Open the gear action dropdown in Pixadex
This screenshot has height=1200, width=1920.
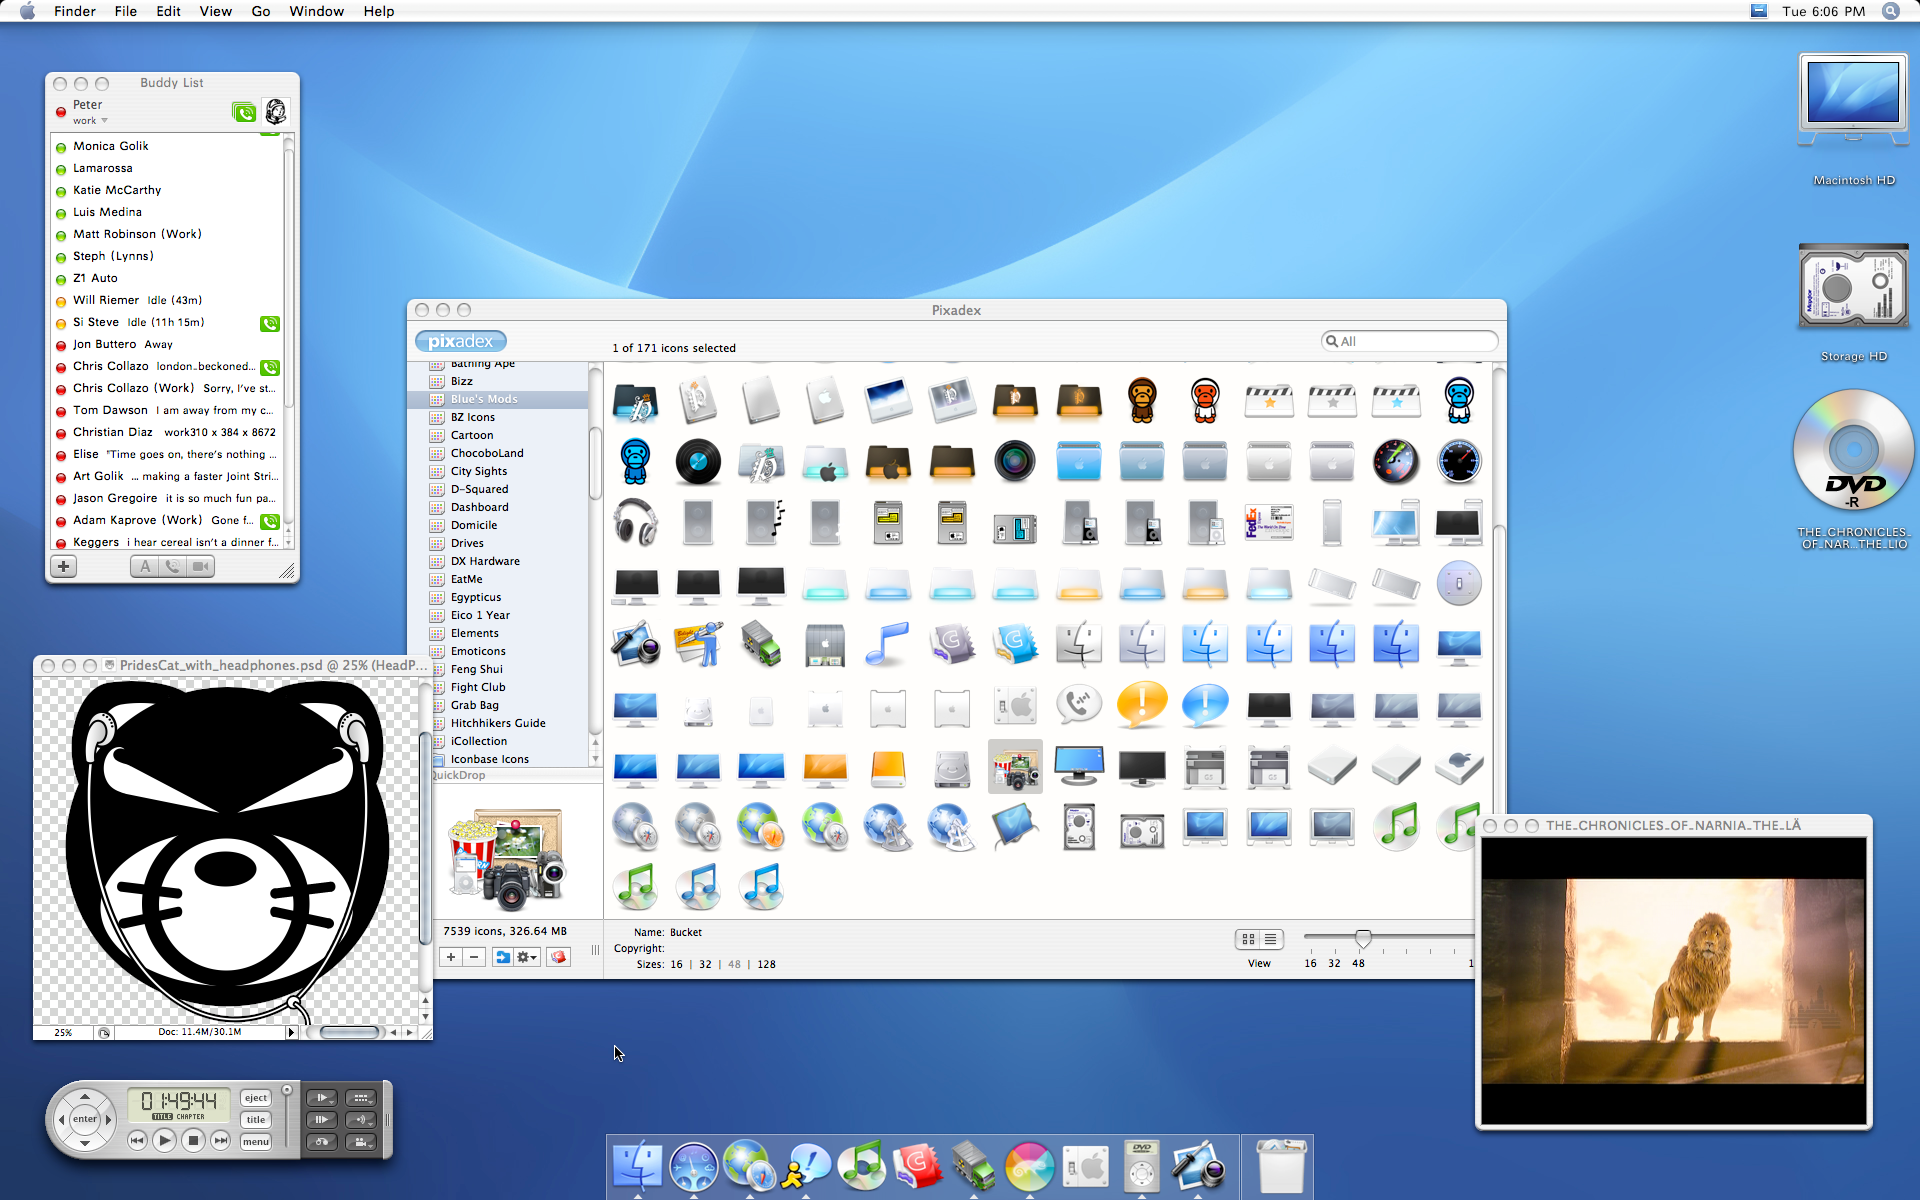526,957
